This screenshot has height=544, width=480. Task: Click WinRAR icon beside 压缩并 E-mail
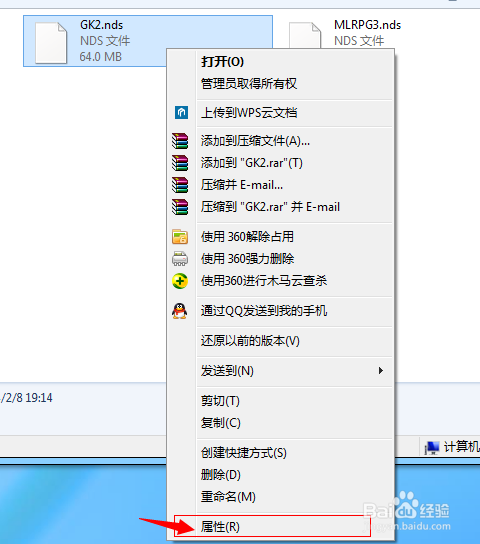click(x=180, y=185)
